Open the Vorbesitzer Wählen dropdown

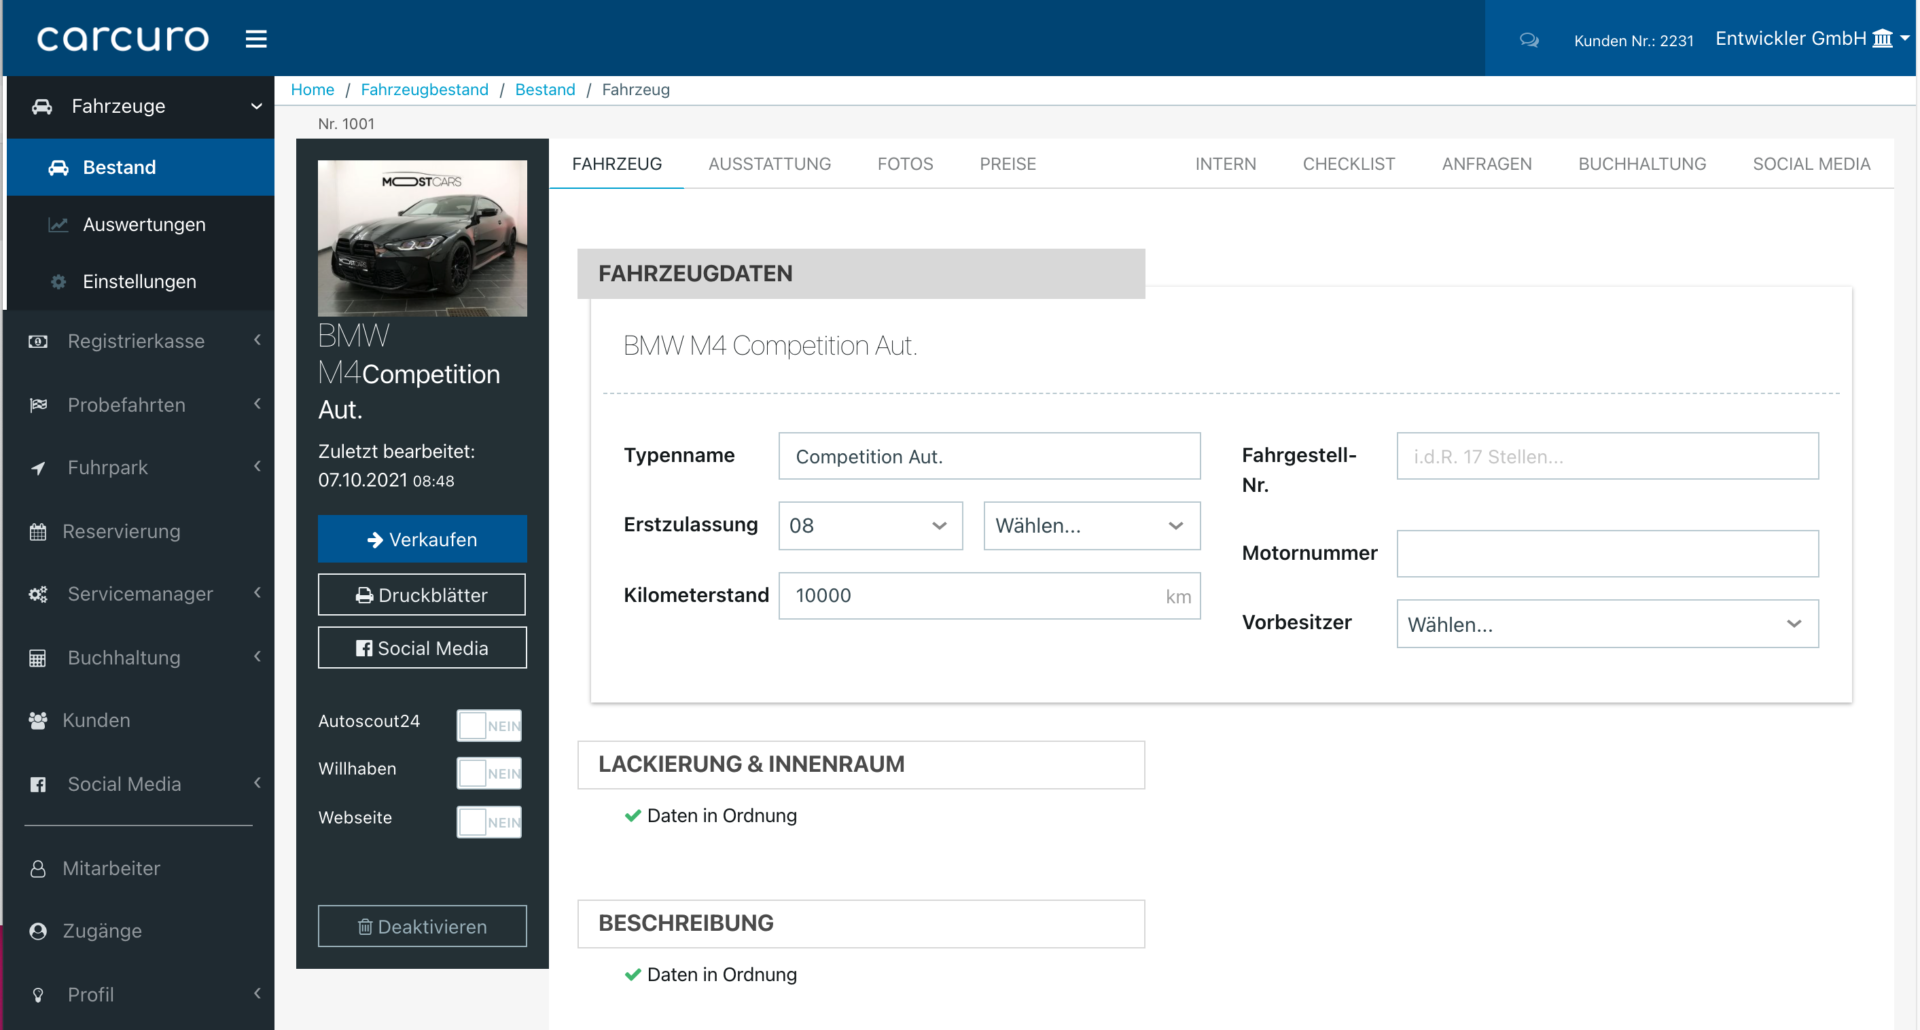click(1607, 624)
